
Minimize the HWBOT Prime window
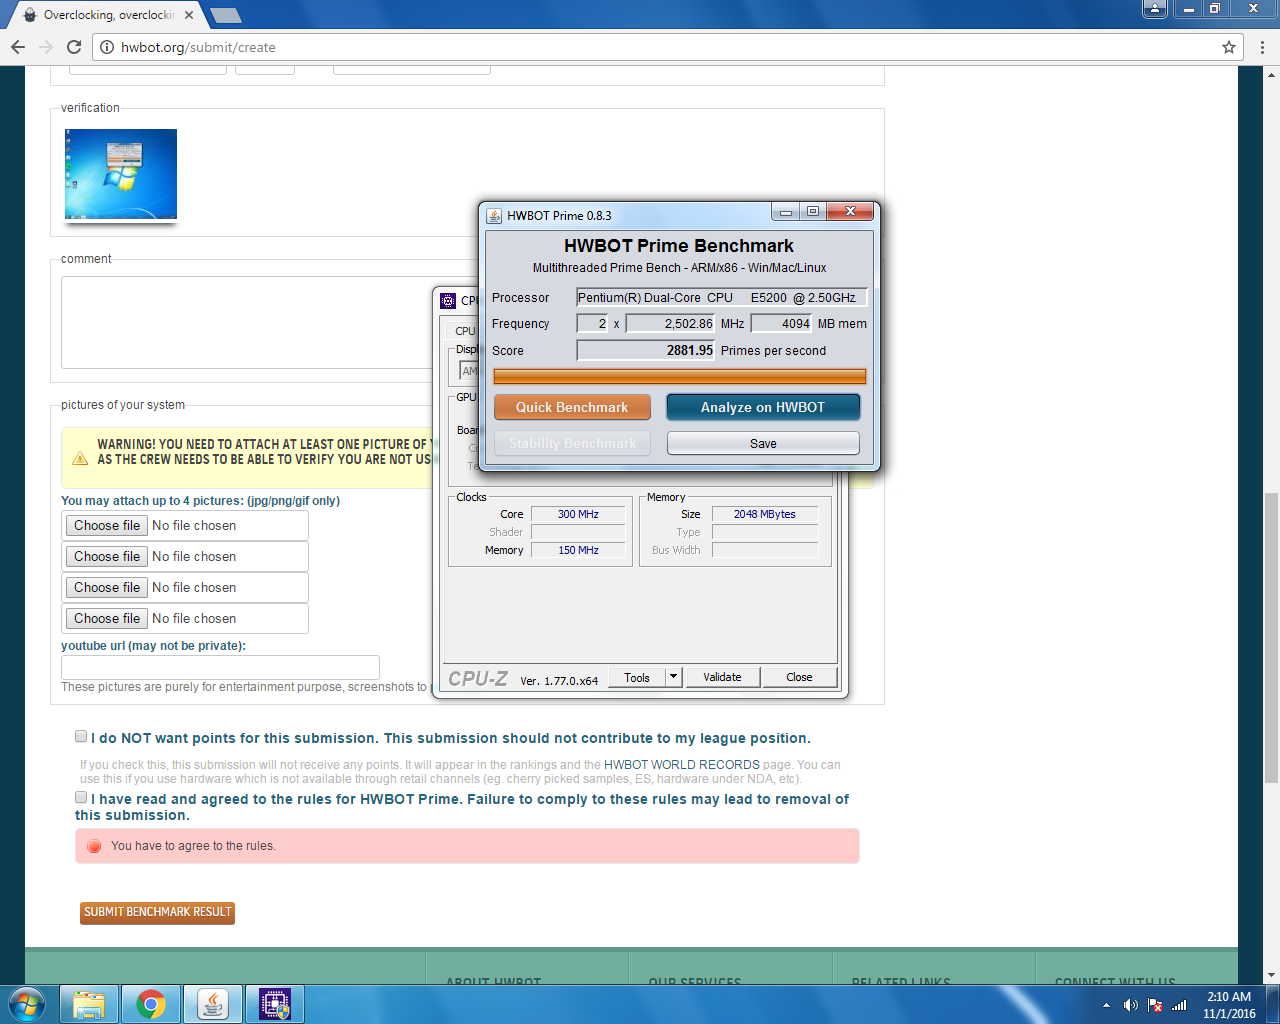click(786, 211)
